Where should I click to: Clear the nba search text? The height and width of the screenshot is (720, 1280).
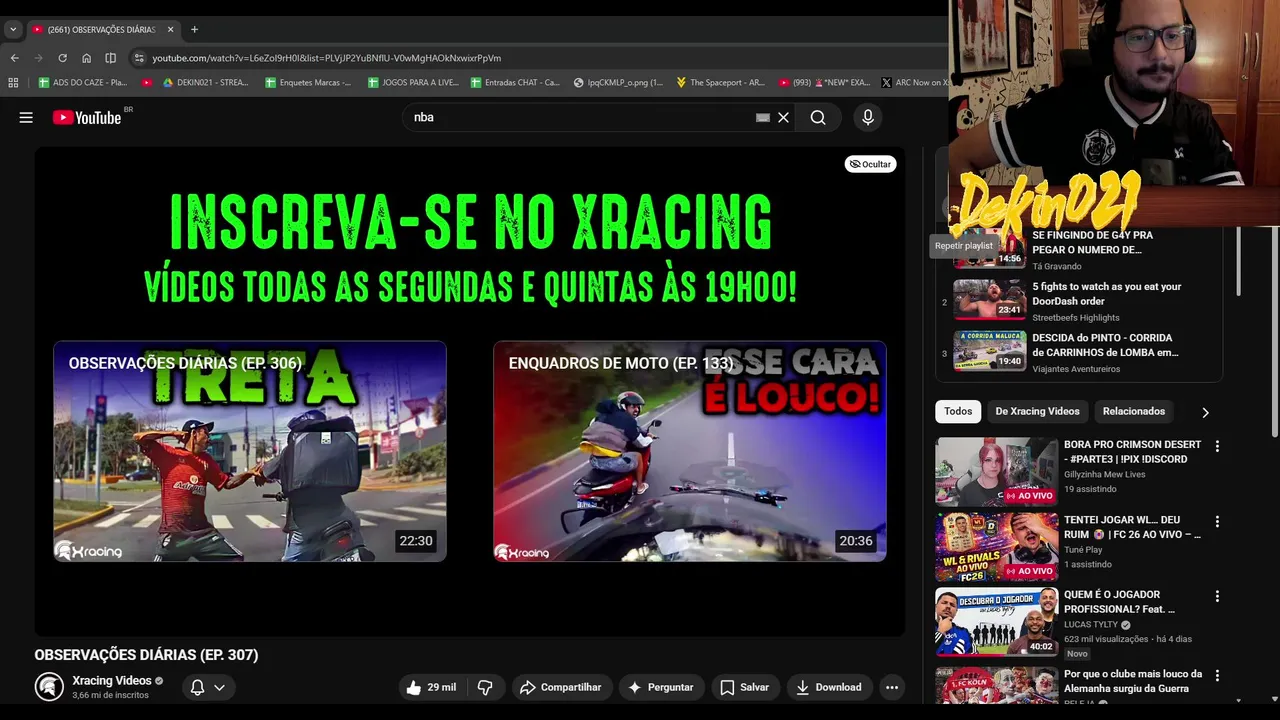(783, 117)
